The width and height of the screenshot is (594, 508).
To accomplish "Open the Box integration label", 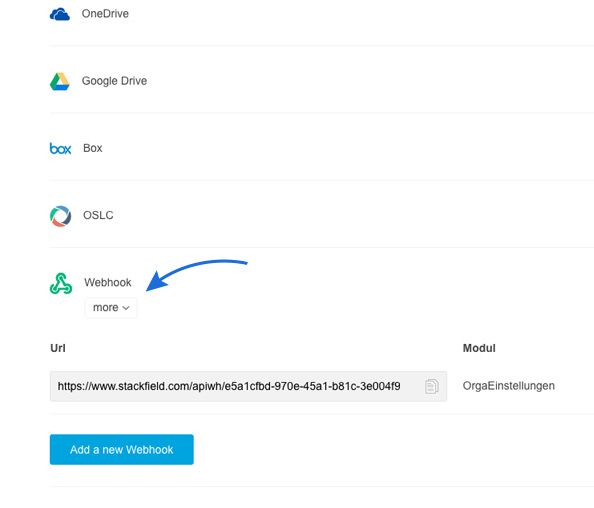I will coord(93,148).
